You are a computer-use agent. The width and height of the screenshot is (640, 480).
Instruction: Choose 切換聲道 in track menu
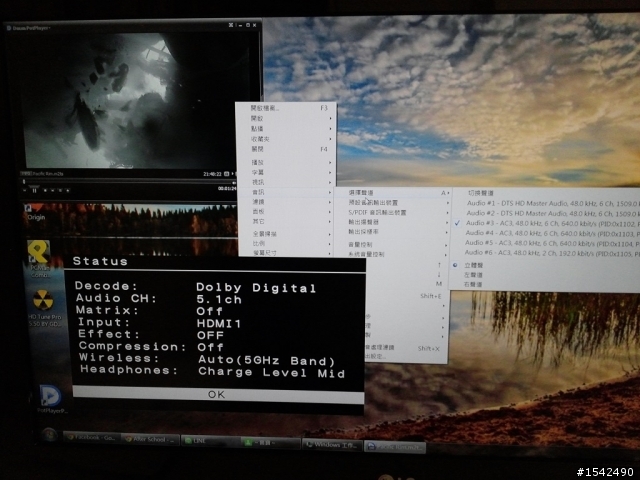(546, 193)
